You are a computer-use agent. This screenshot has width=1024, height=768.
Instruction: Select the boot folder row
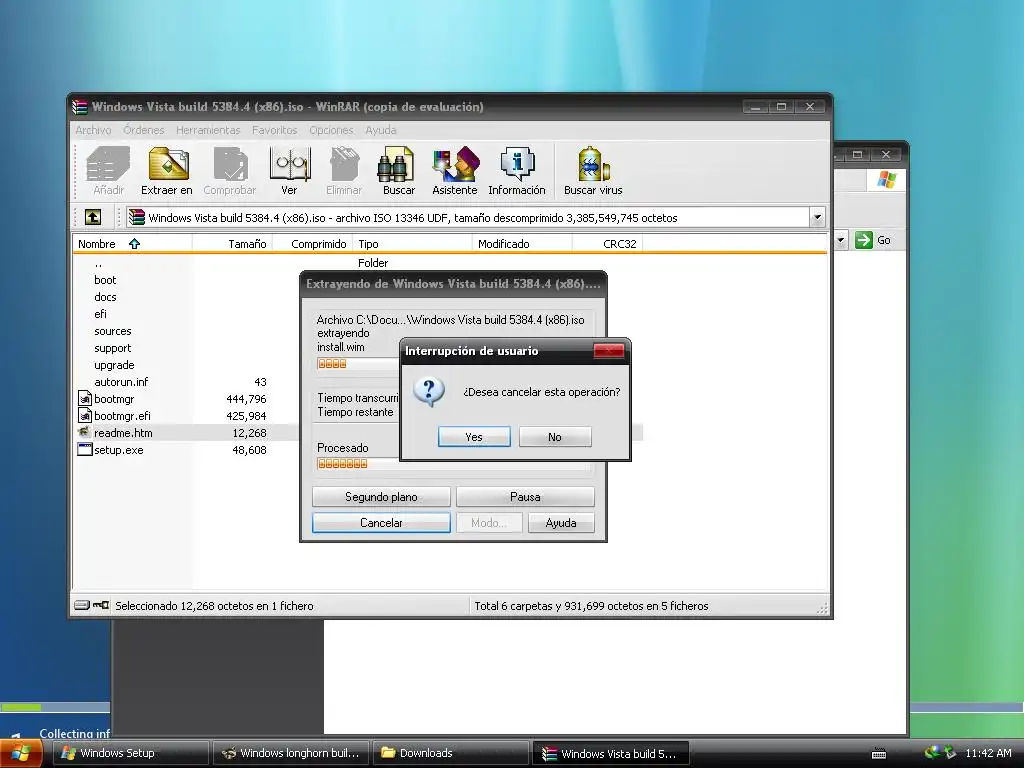coord(104,280)
